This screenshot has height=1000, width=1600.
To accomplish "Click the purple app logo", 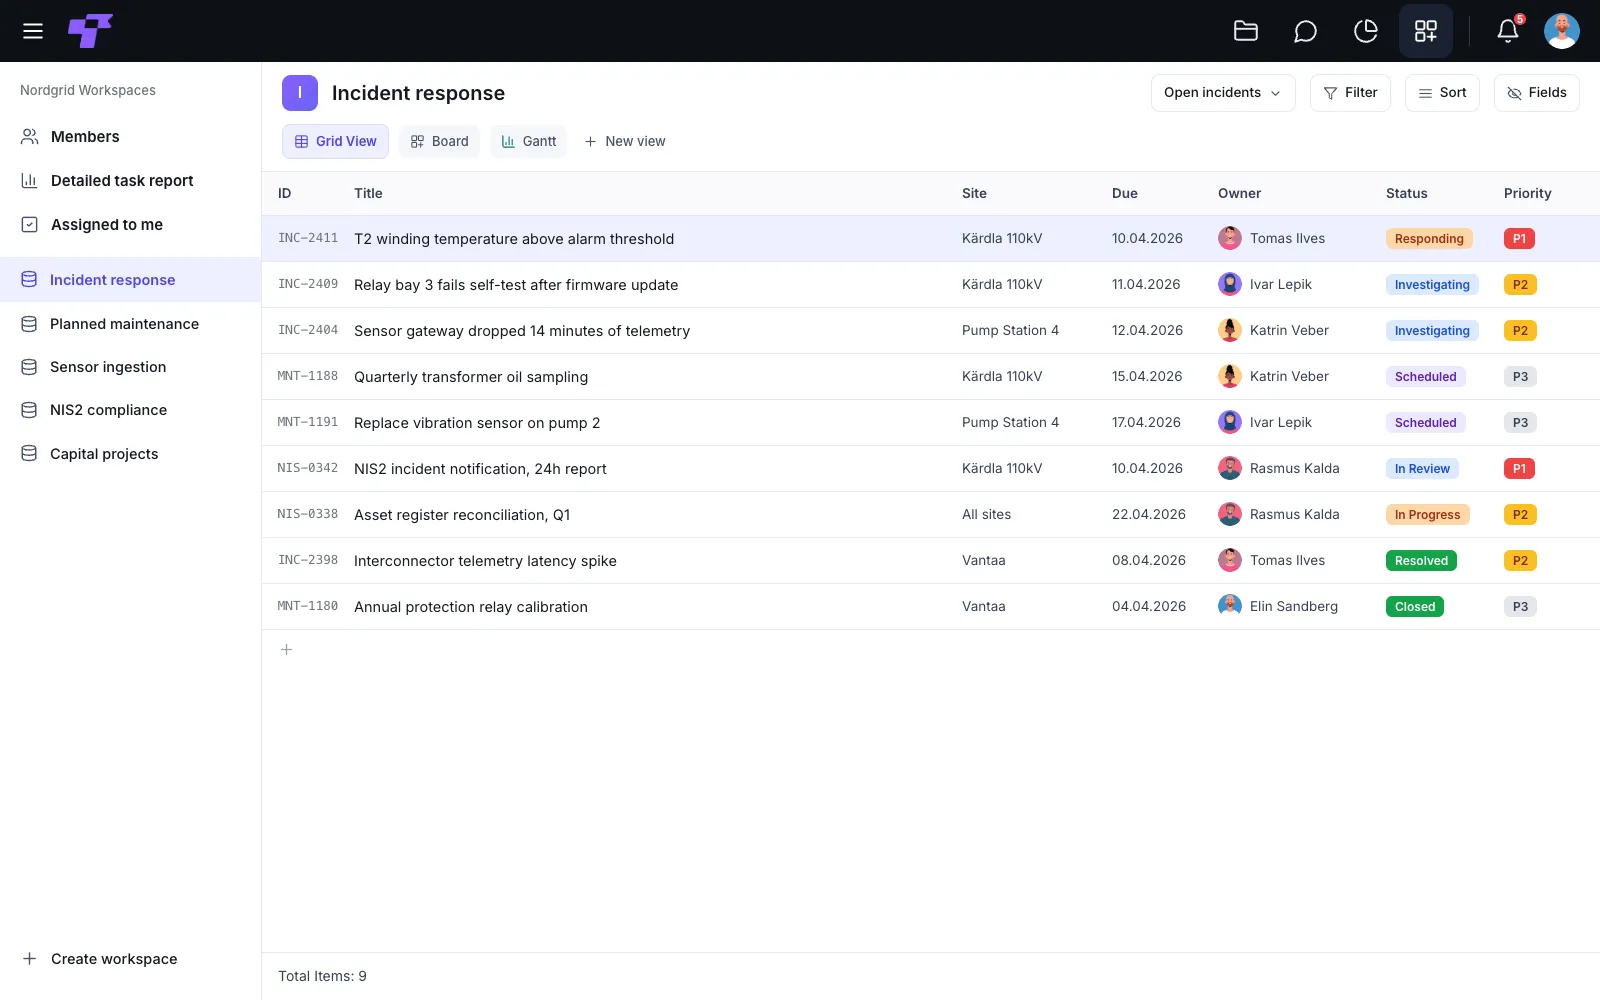I will point(90,31).
